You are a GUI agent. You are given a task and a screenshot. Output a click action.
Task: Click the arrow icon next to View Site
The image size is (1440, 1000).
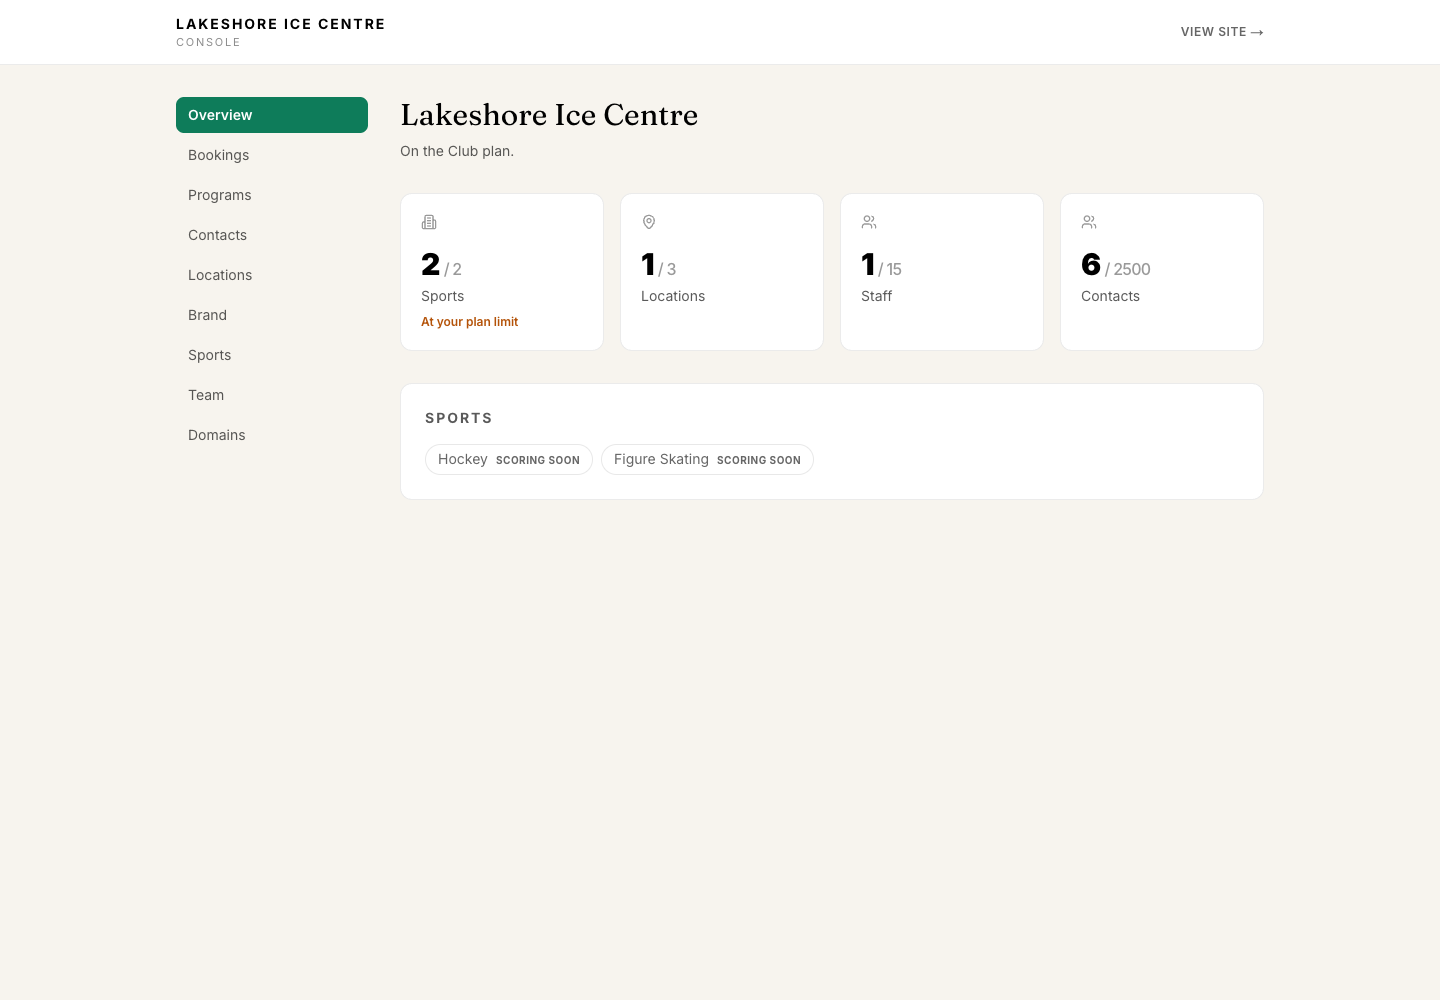pyautogui.click(x=1257, y=32)
